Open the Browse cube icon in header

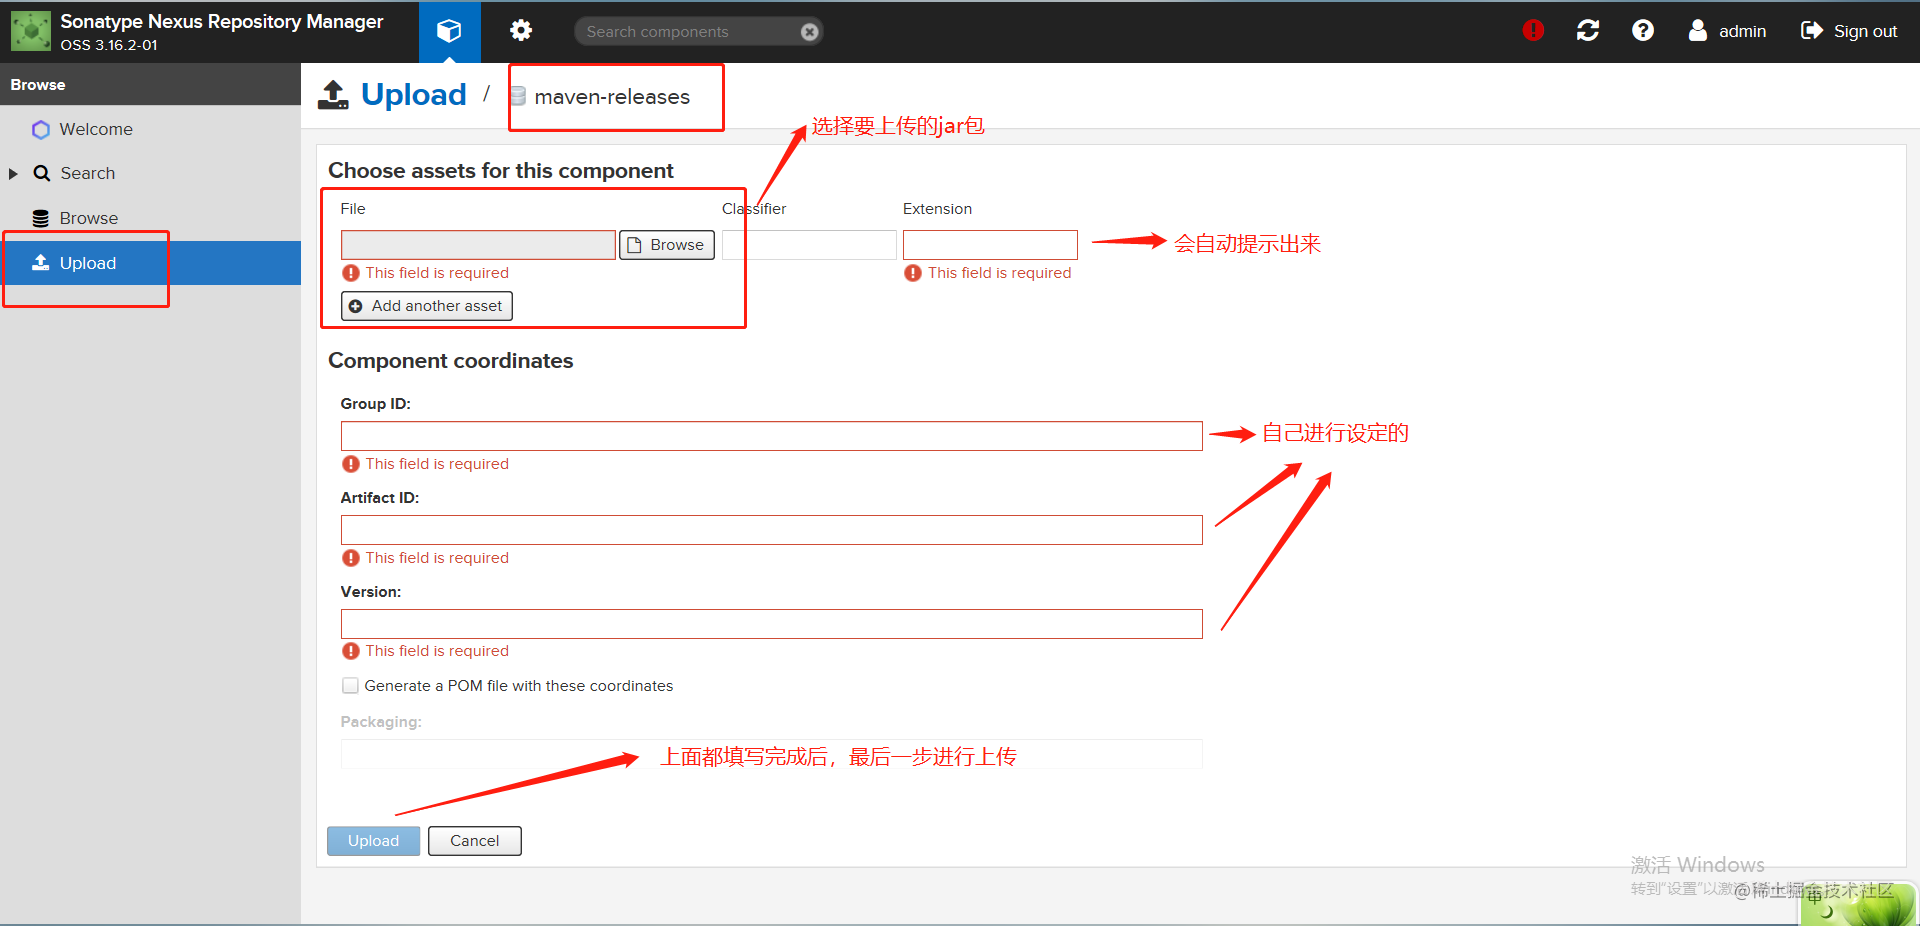click(x=450, y=31)
